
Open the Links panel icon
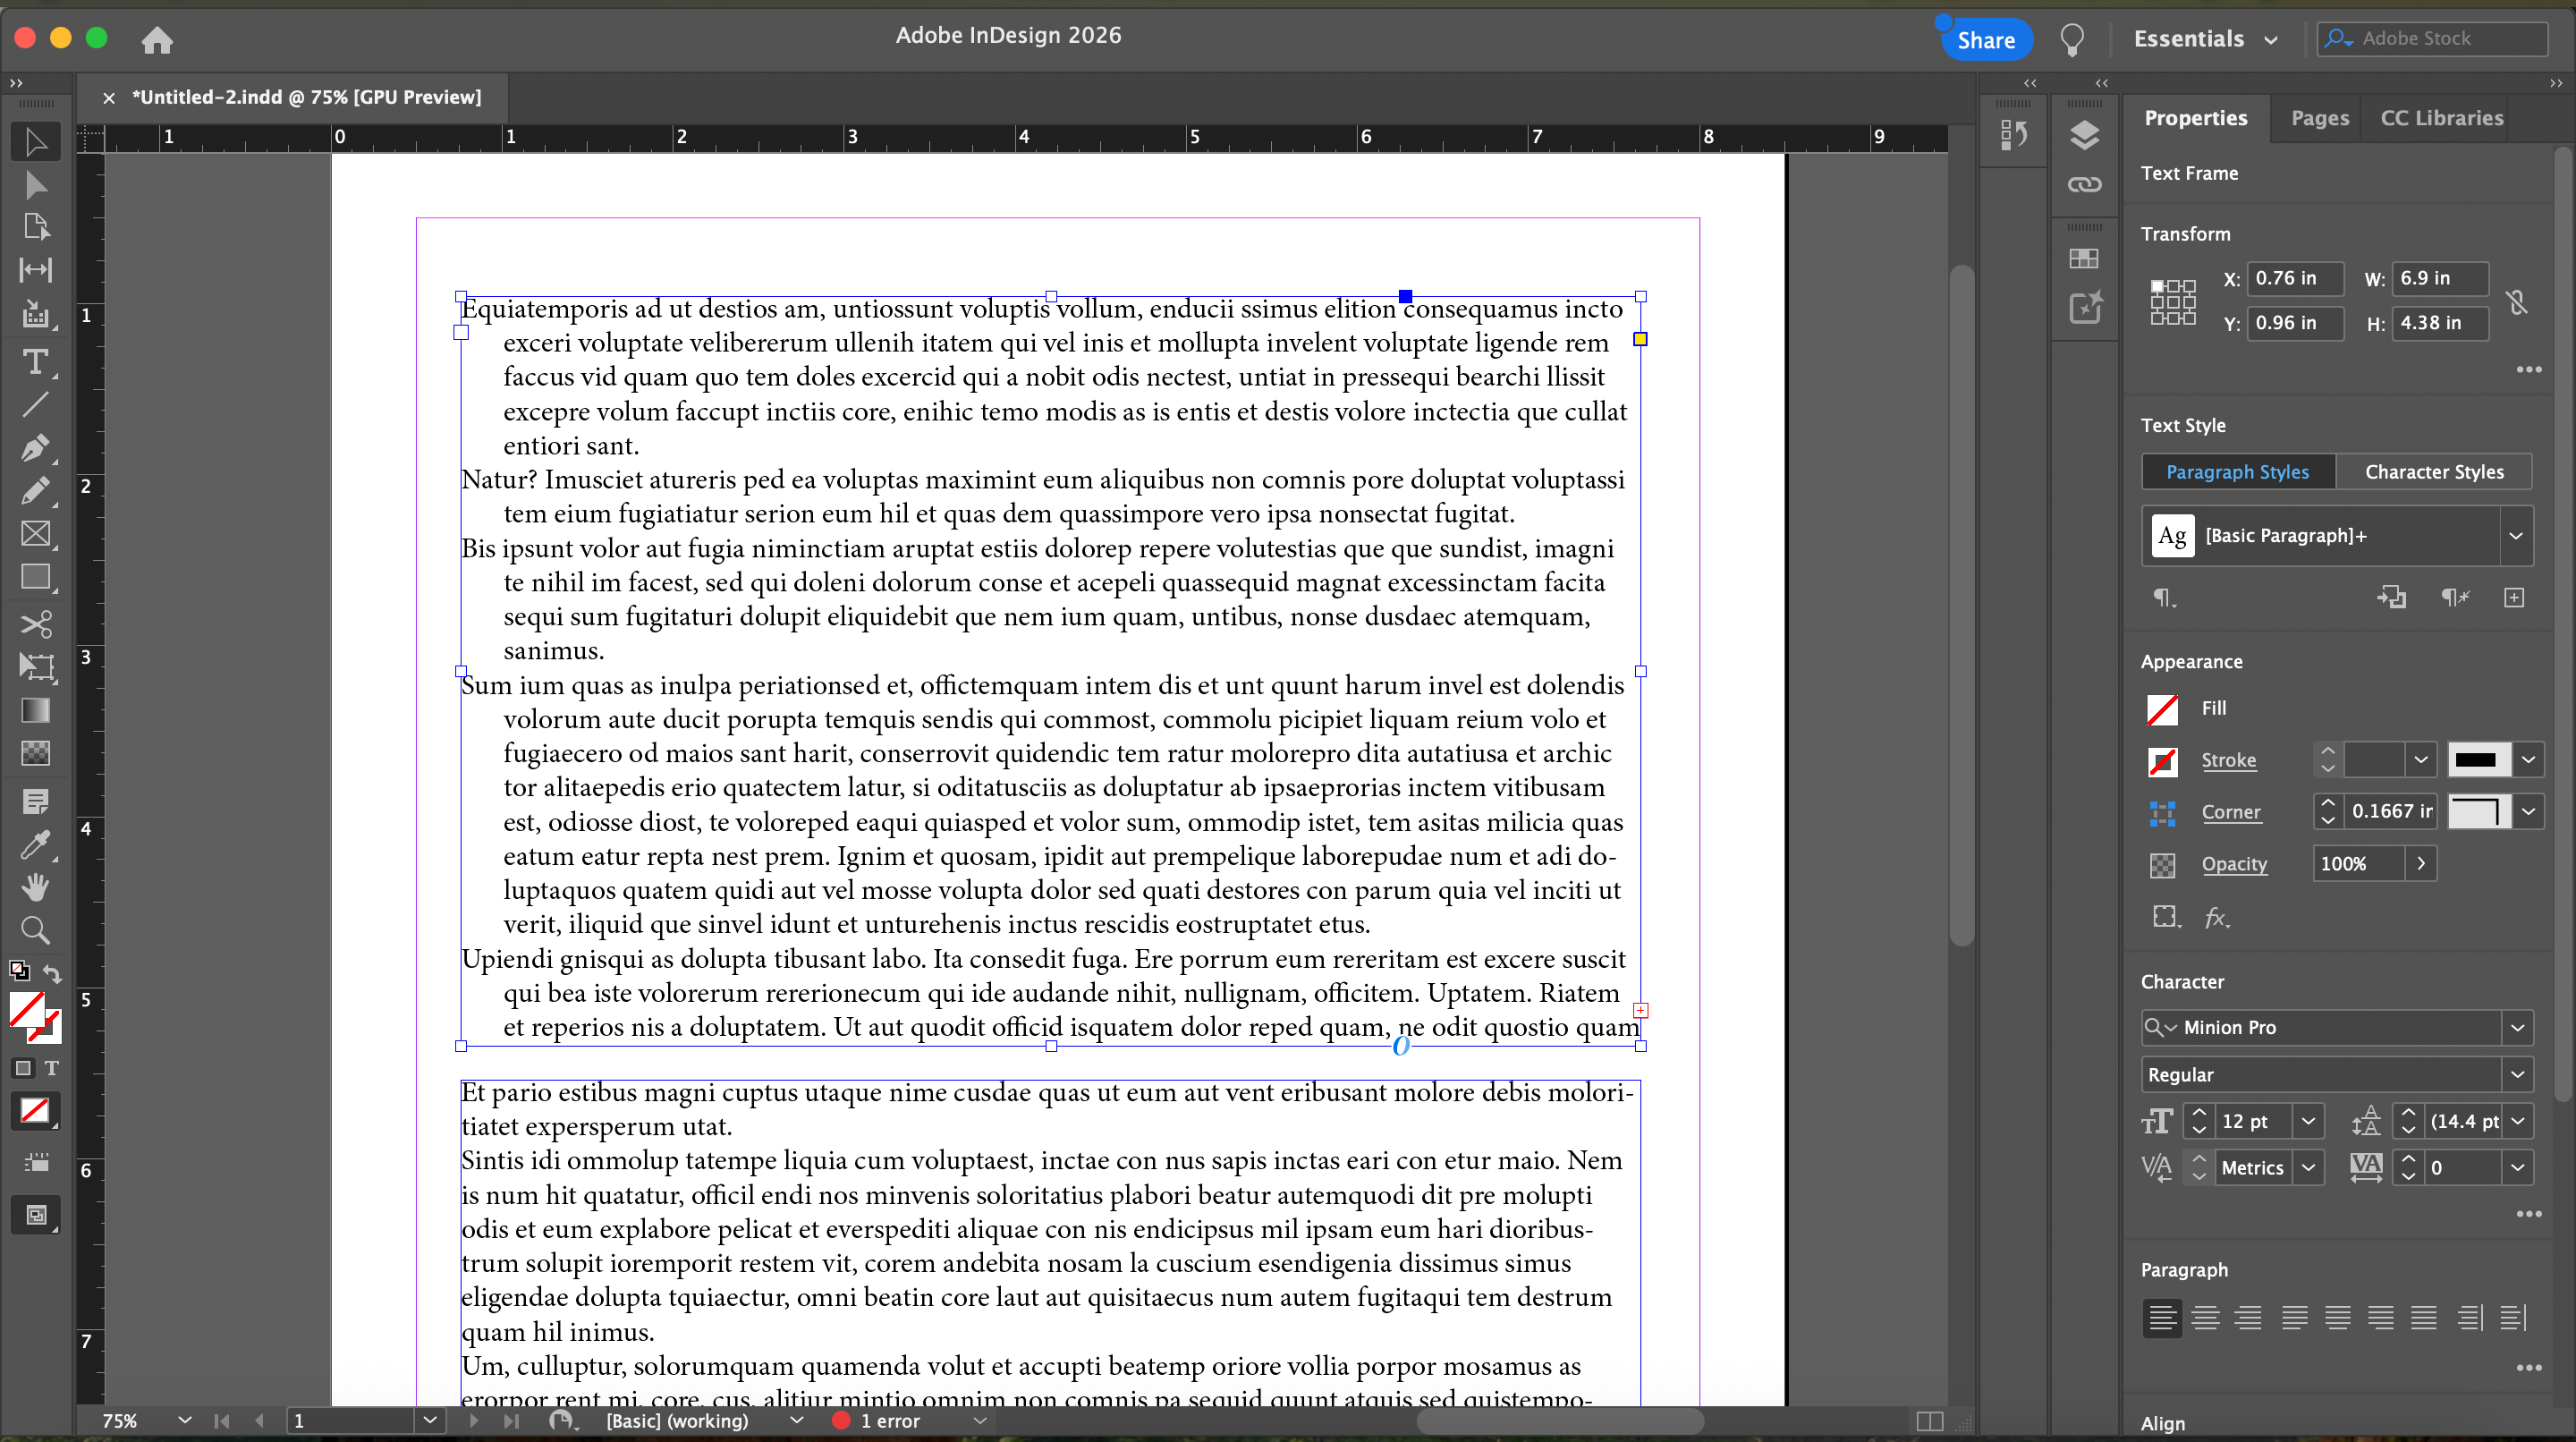pos(2084,184)
